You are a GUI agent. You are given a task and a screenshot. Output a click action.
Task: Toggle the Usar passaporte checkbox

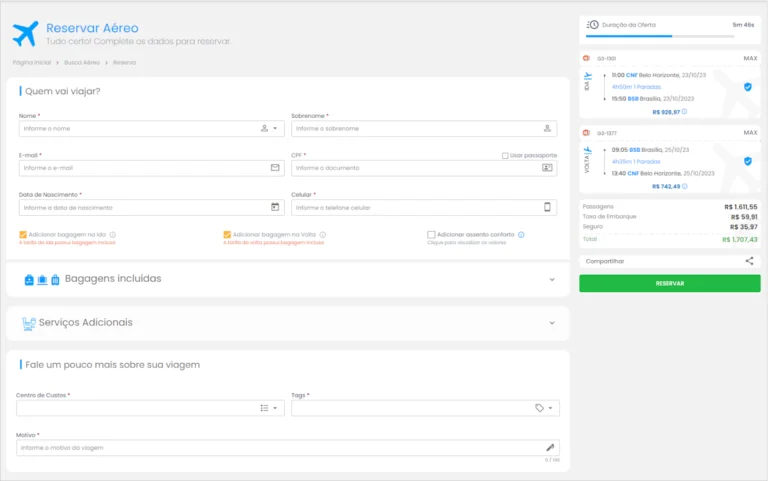506,156
